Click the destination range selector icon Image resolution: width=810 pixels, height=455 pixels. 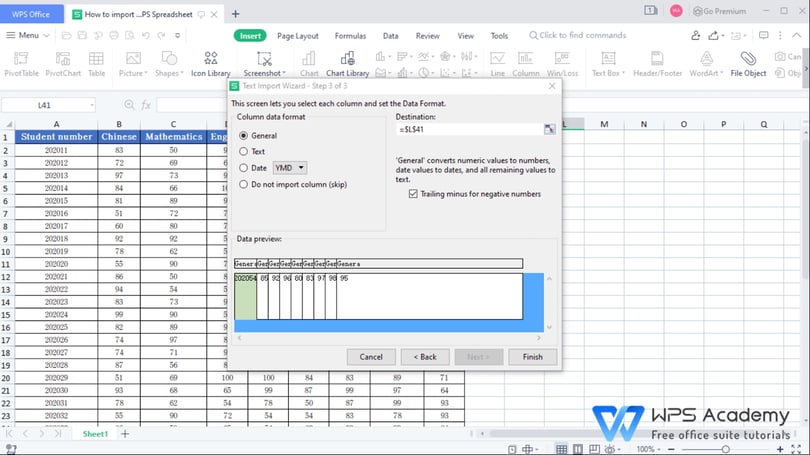pos(549,130)
